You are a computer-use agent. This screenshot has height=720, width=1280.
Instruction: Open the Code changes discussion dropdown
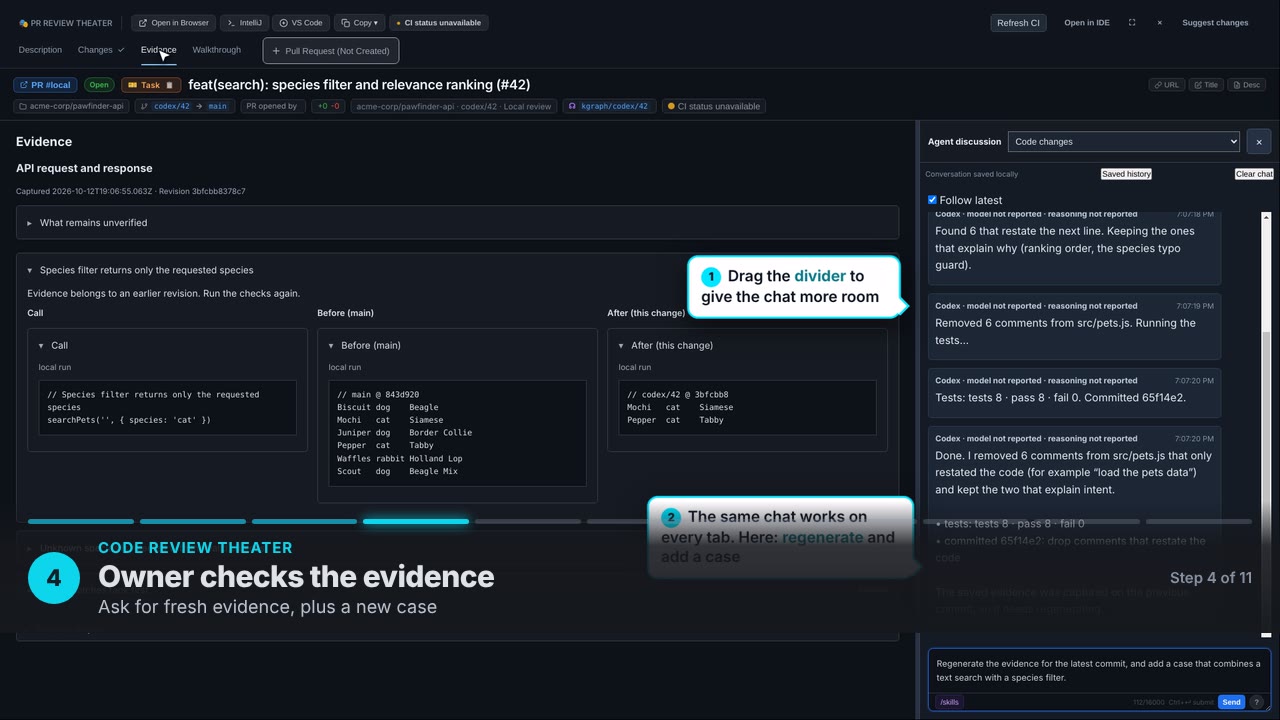[x=1123, y=142]
